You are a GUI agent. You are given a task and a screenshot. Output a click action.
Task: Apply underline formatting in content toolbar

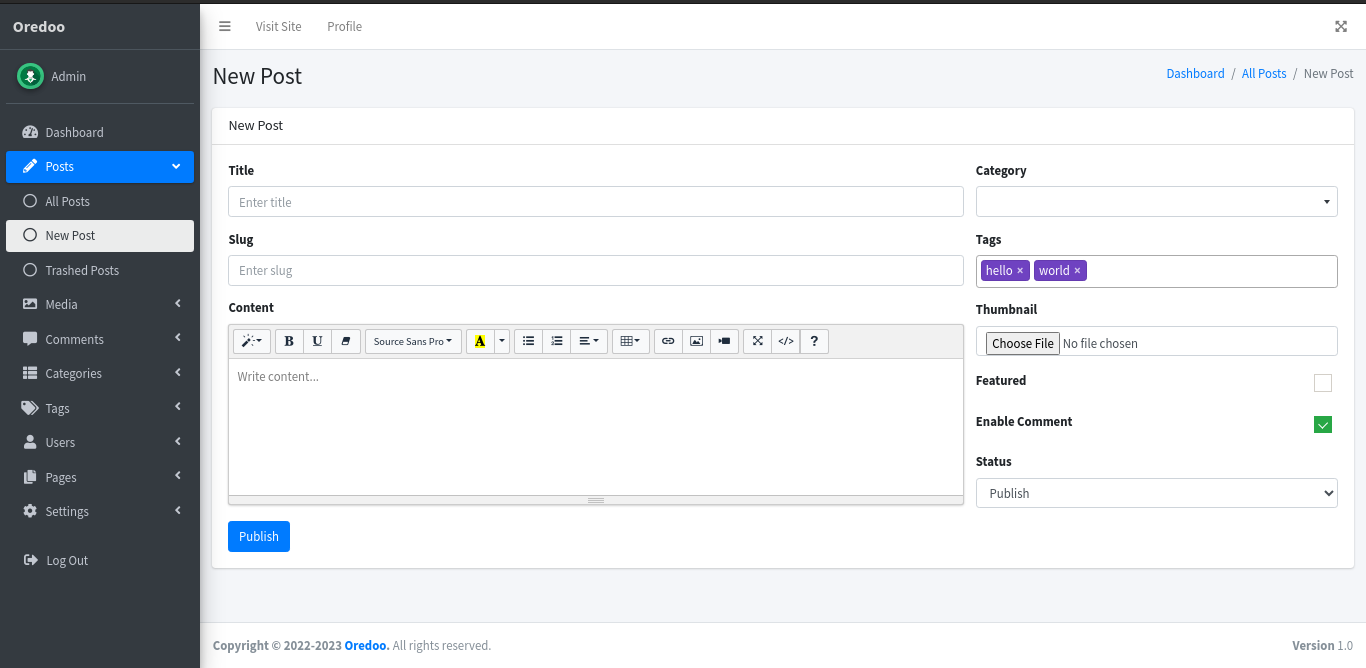(x=317, y=341)
